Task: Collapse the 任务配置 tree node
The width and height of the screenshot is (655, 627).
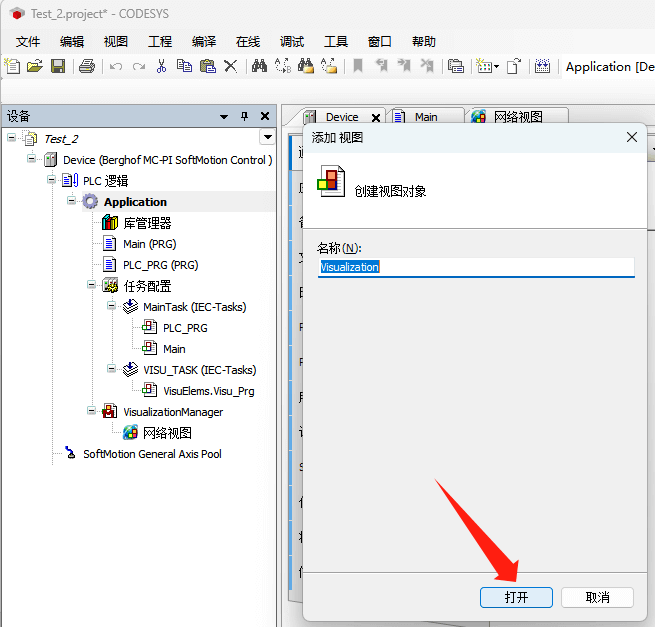Action: 92,286
